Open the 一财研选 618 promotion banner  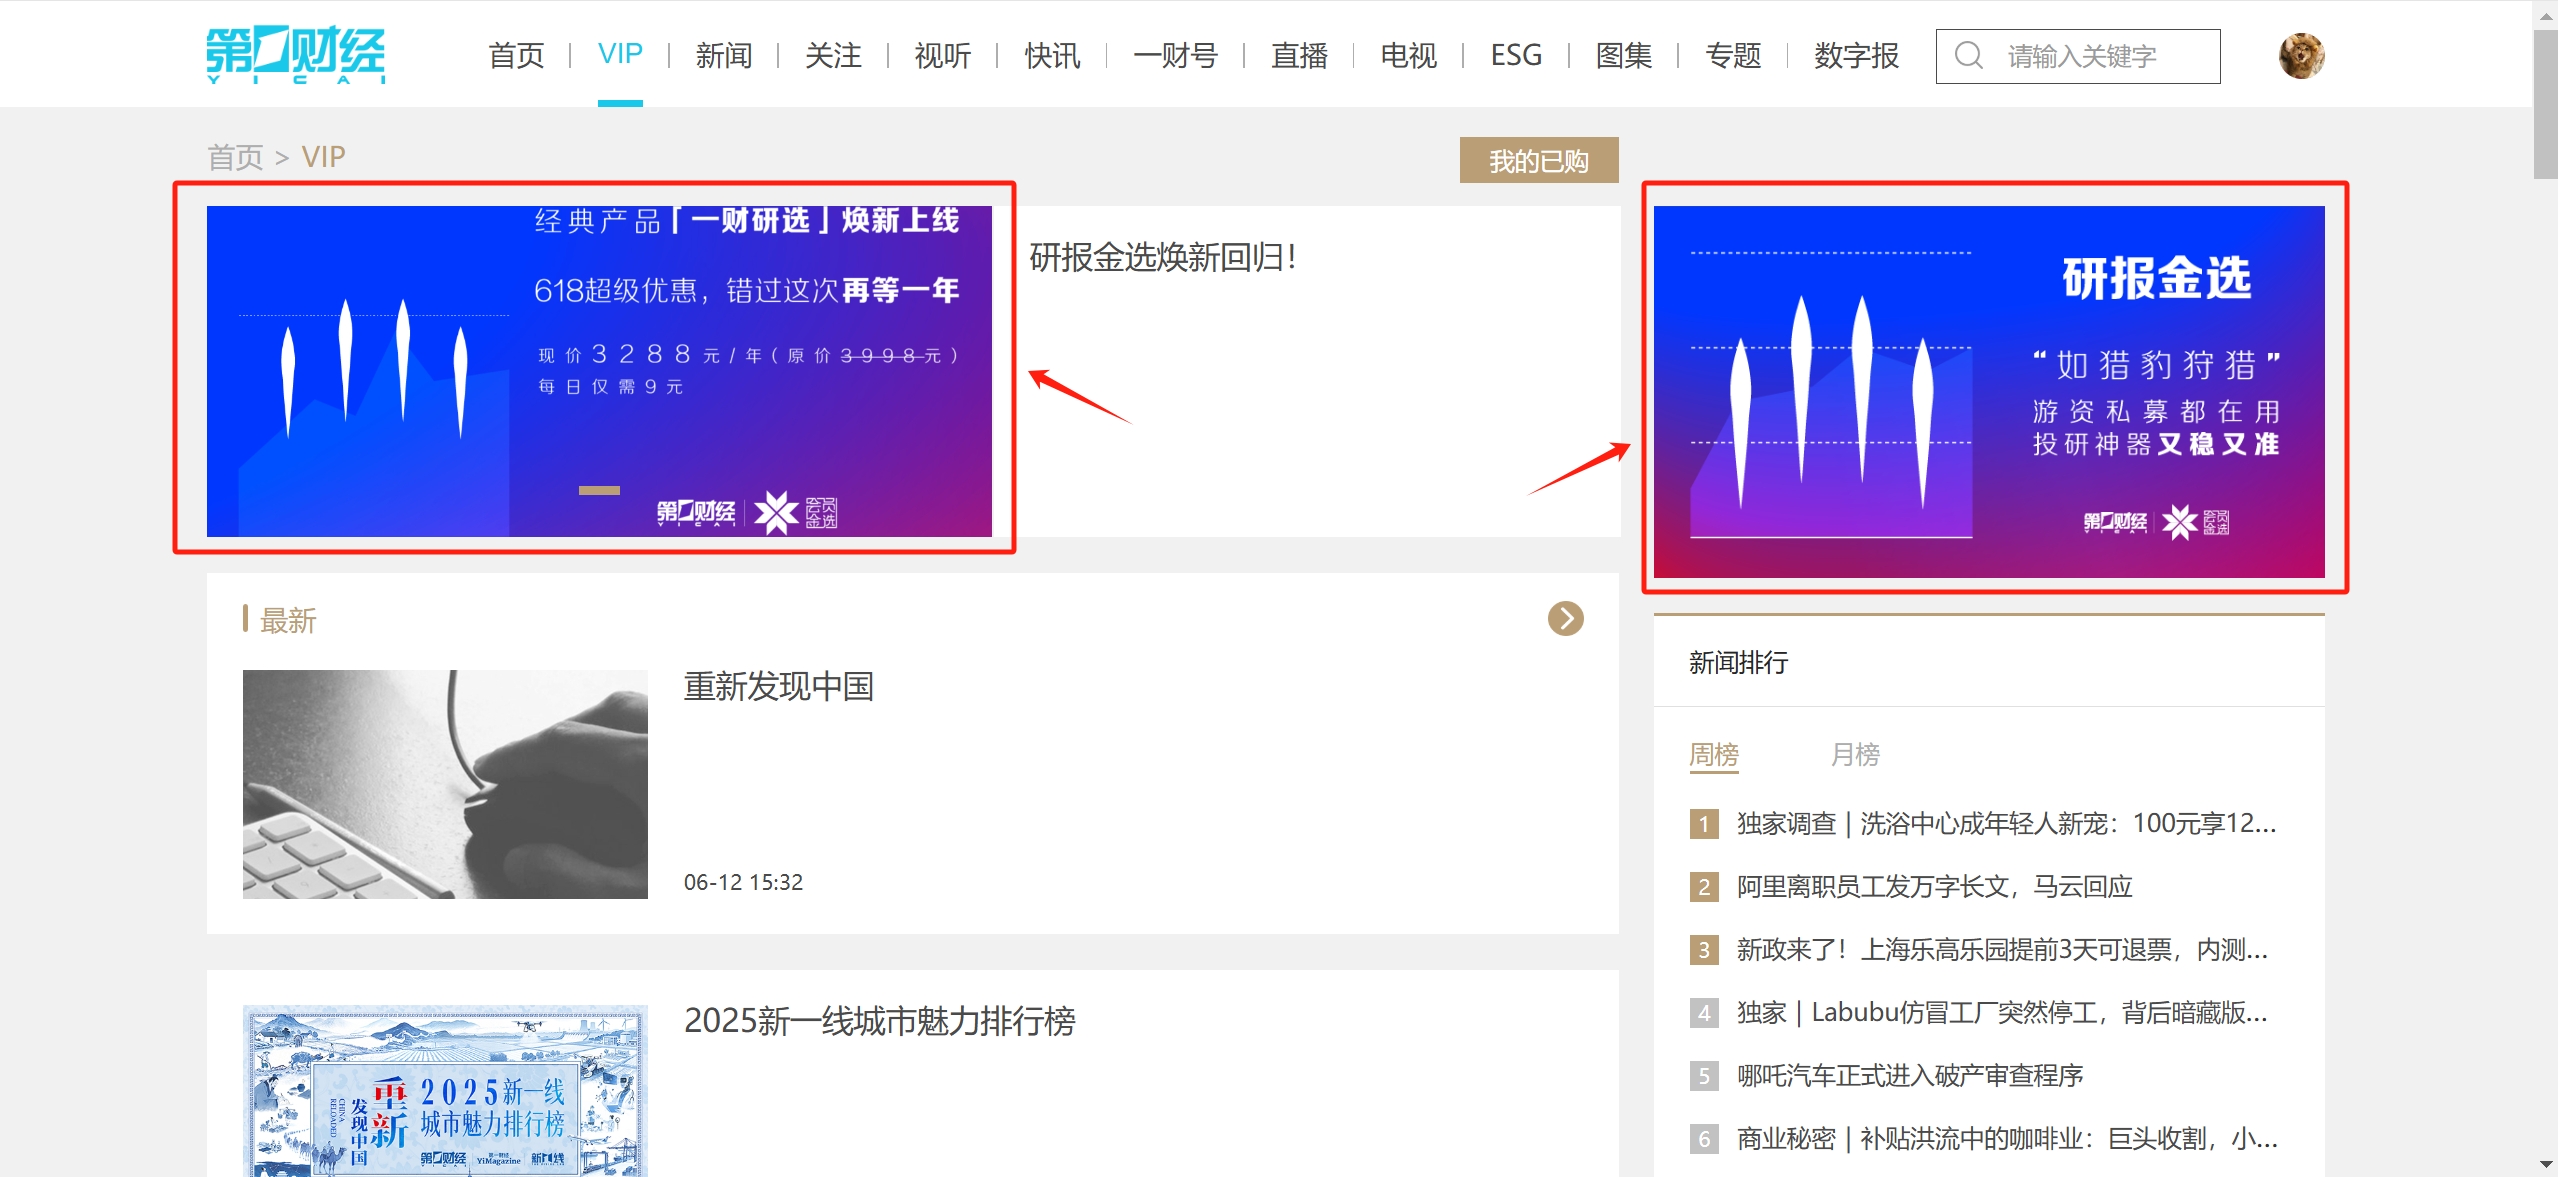(x=599, y=371)
